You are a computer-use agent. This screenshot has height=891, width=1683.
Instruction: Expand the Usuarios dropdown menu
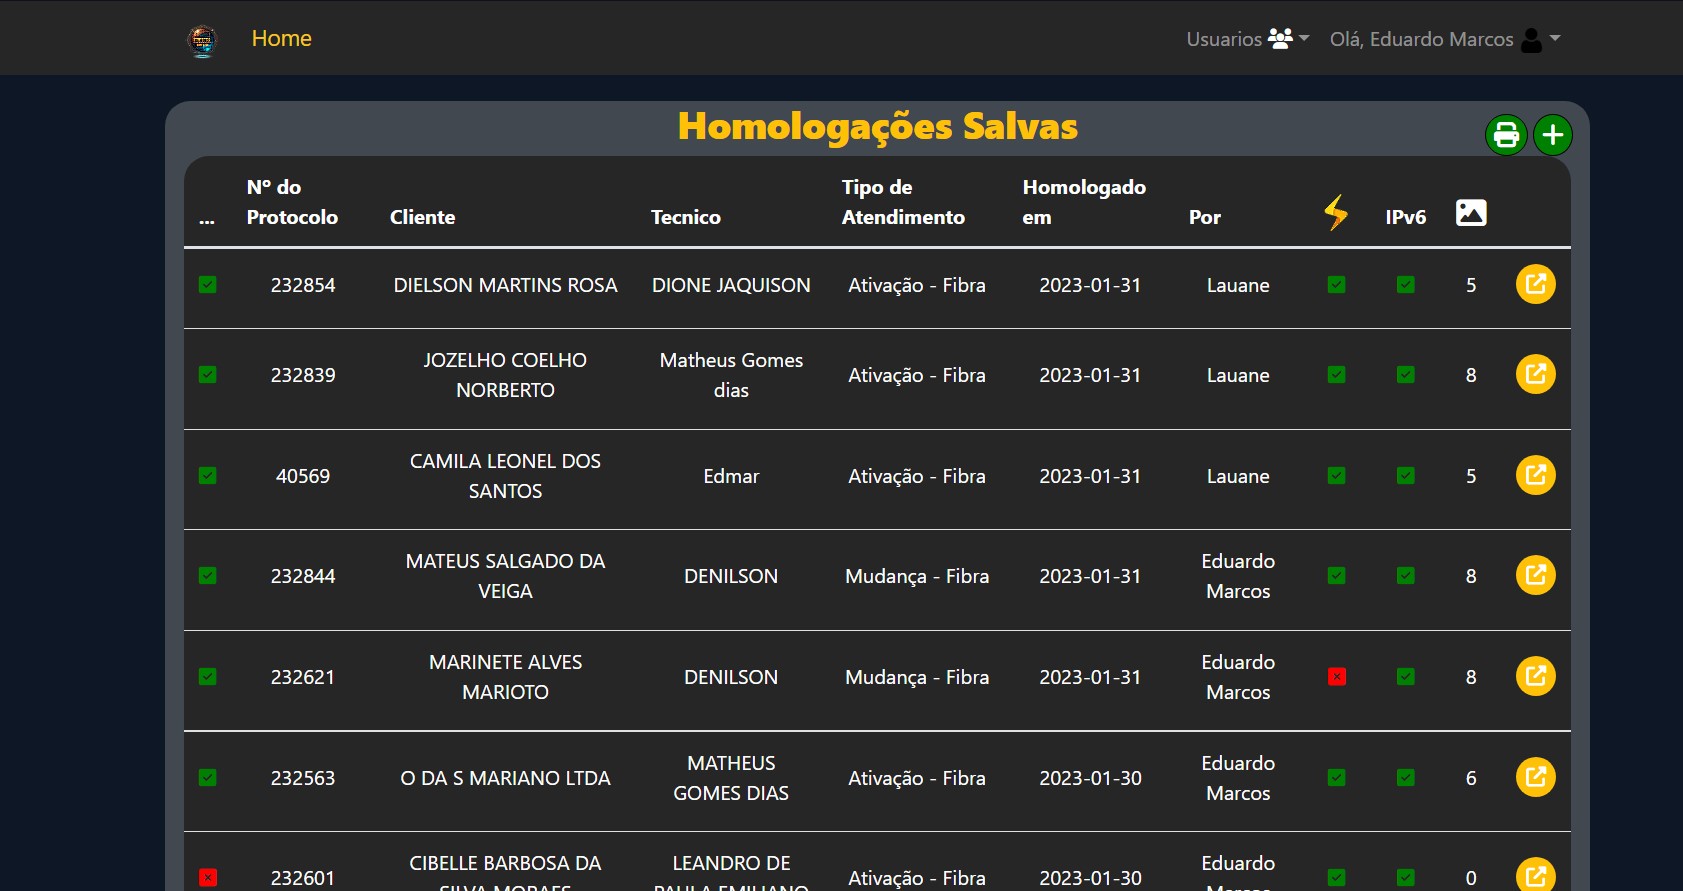tap(1247, 39)
